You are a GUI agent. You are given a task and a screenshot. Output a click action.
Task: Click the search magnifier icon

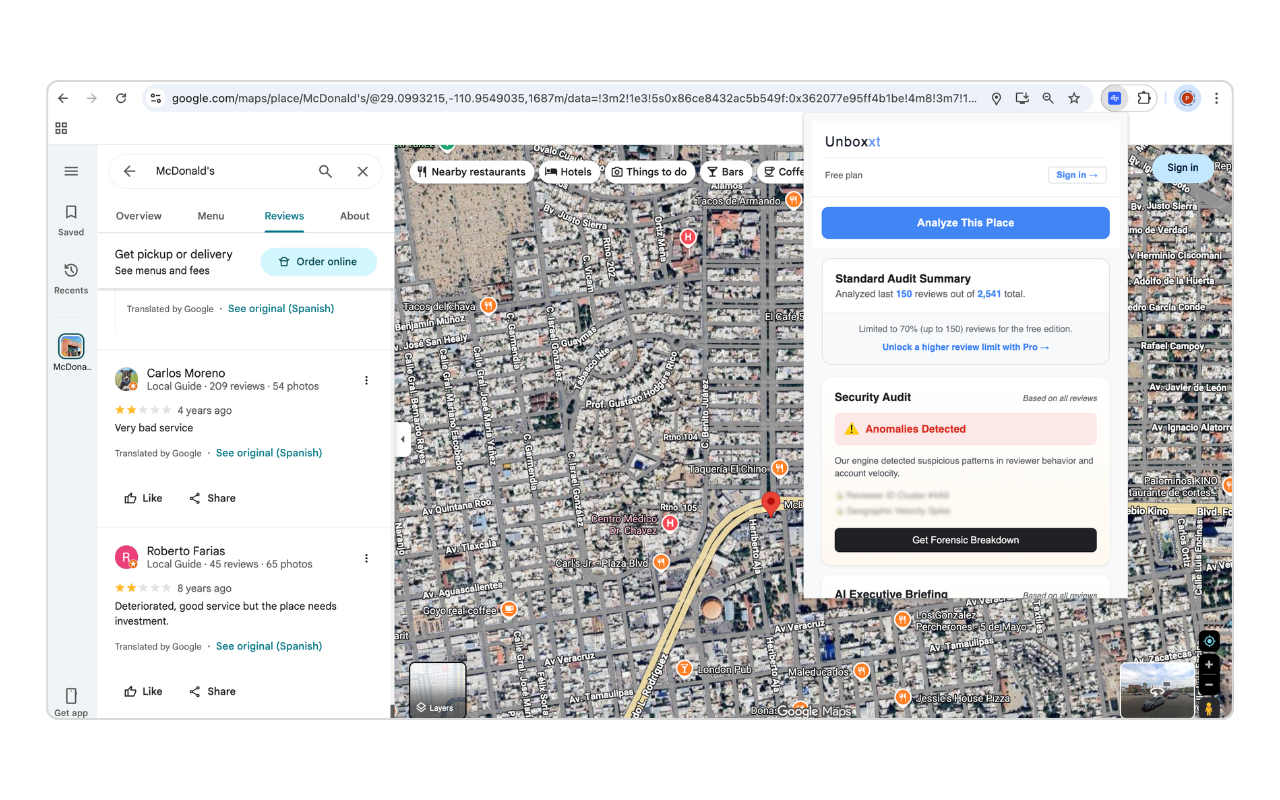coord(325,171)
